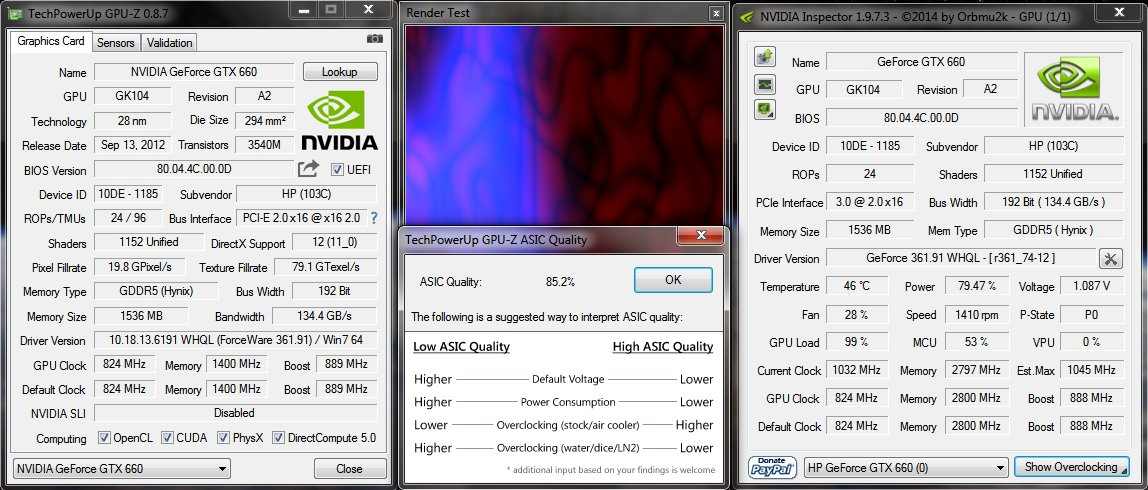The image size is (1148, 490).
Task: Click the GPU-Z Bus Interface PCI-E 2.0 value
Action: click(x=301, y=218)
